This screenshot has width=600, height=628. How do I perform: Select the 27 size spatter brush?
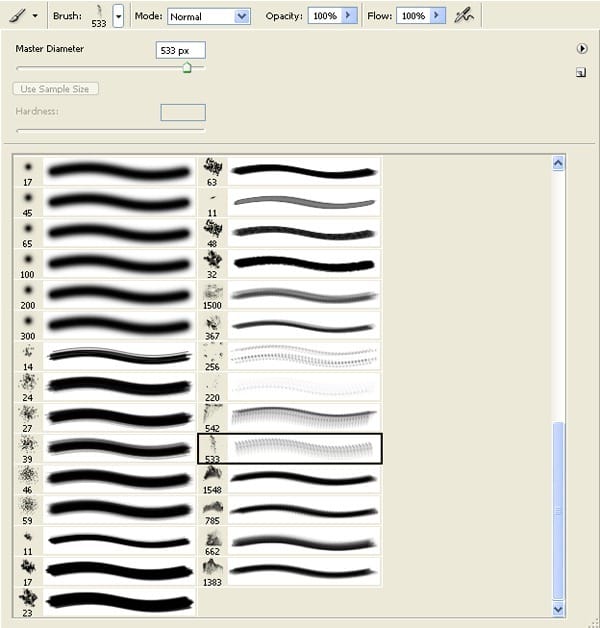pyautogui.click(x=105, y=418)
